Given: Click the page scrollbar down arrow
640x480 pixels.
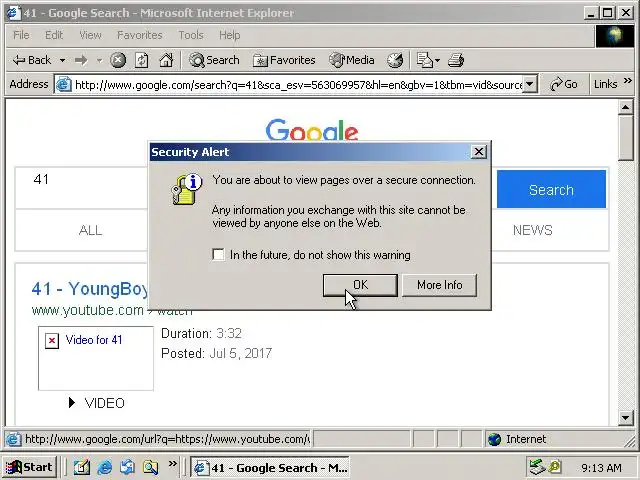Looking at the screenshot, I should point(625,418).
